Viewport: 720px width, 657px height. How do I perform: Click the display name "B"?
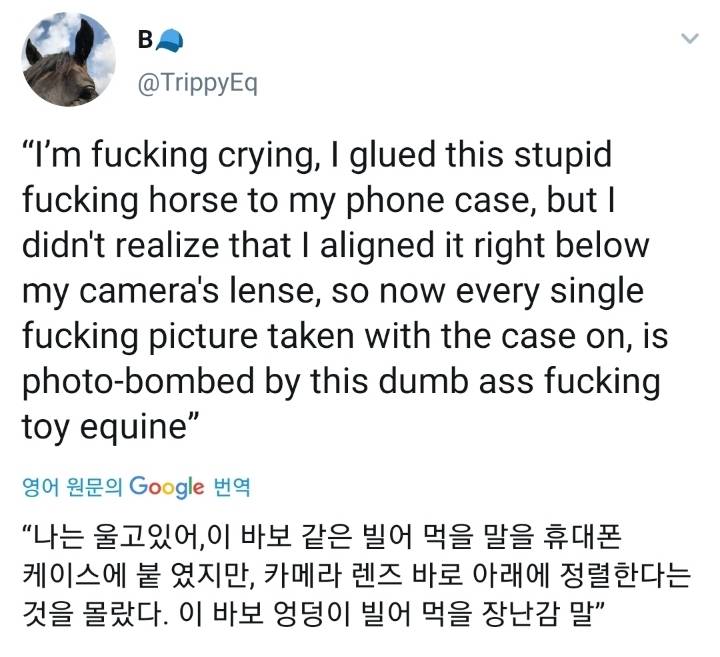tap(143, 42)
